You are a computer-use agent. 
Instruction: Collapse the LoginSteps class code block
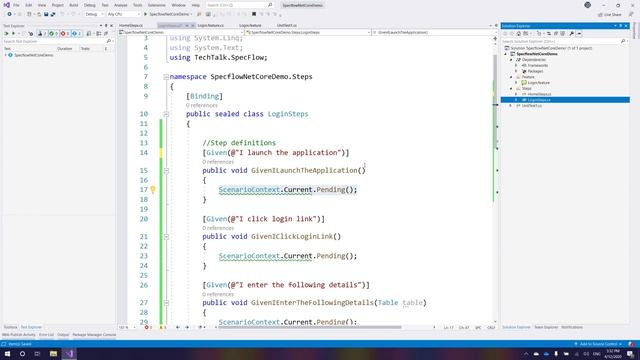point(166,114)
